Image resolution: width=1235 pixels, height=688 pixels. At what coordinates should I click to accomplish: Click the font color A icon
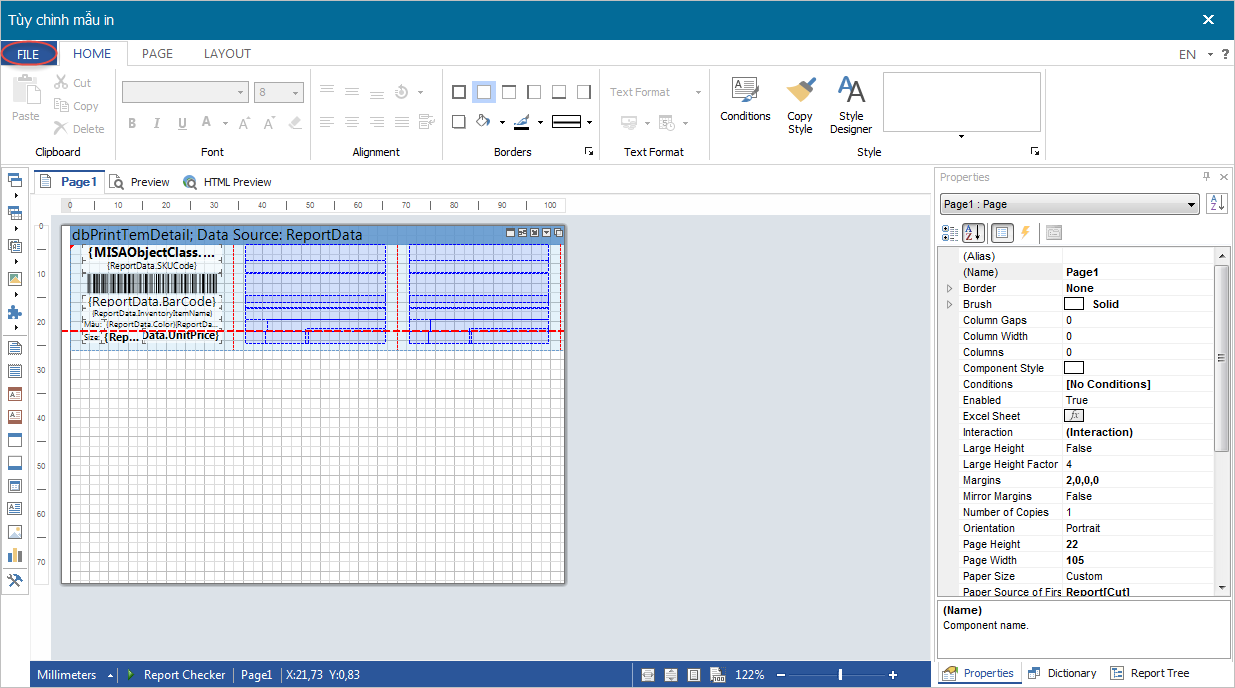click(x=206, y=122)
